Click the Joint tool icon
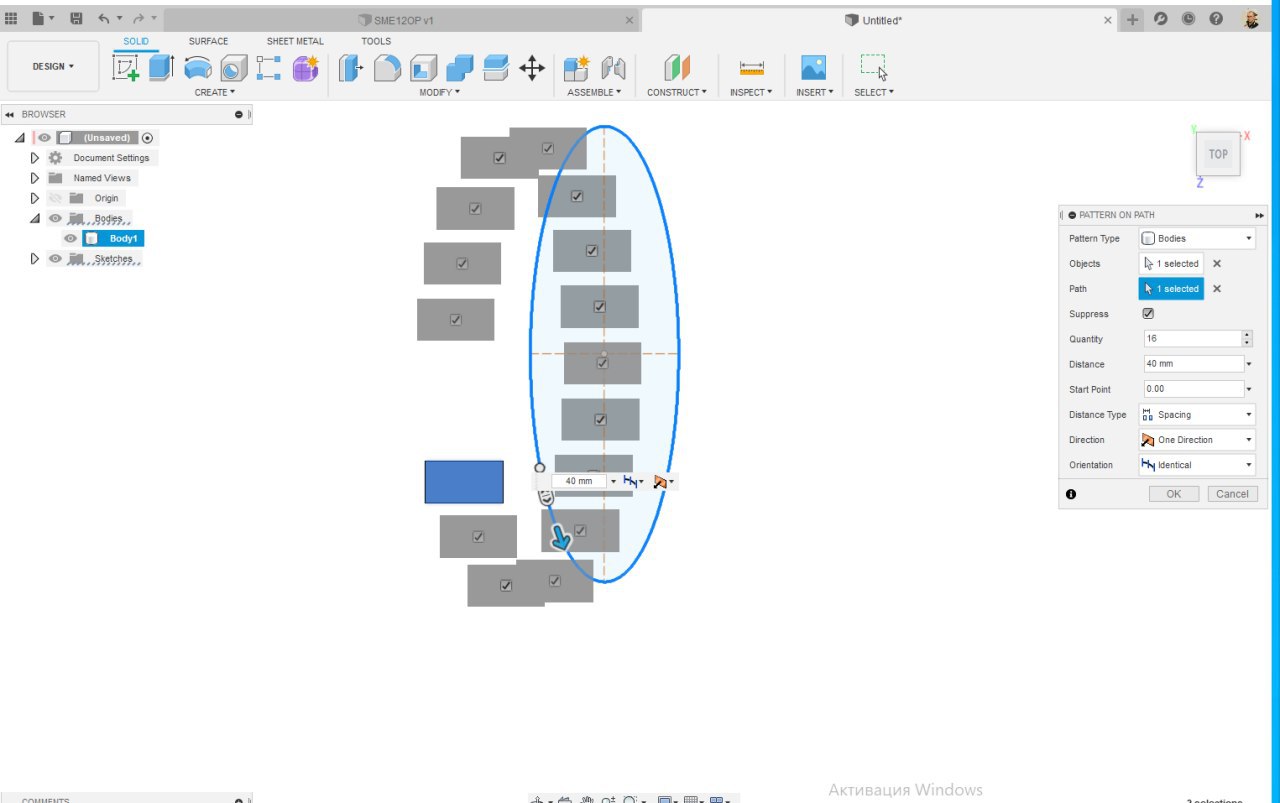1280x803 pixels. [613, 68]
